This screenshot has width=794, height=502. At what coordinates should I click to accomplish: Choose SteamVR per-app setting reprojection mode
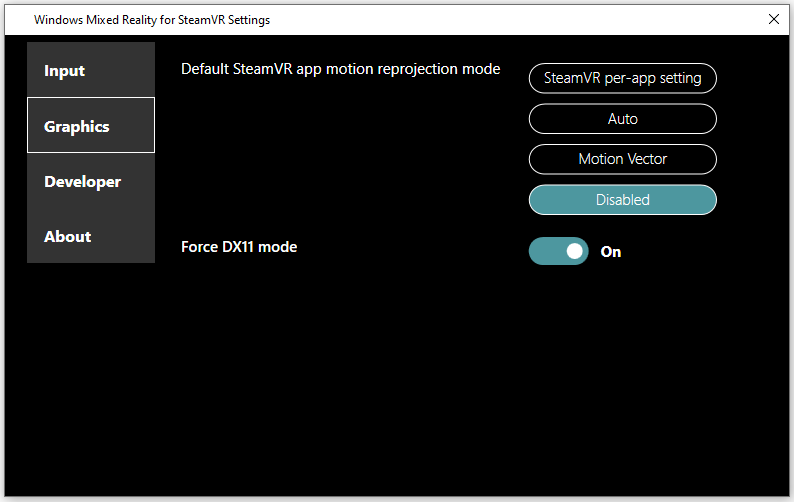pos(622,78)
